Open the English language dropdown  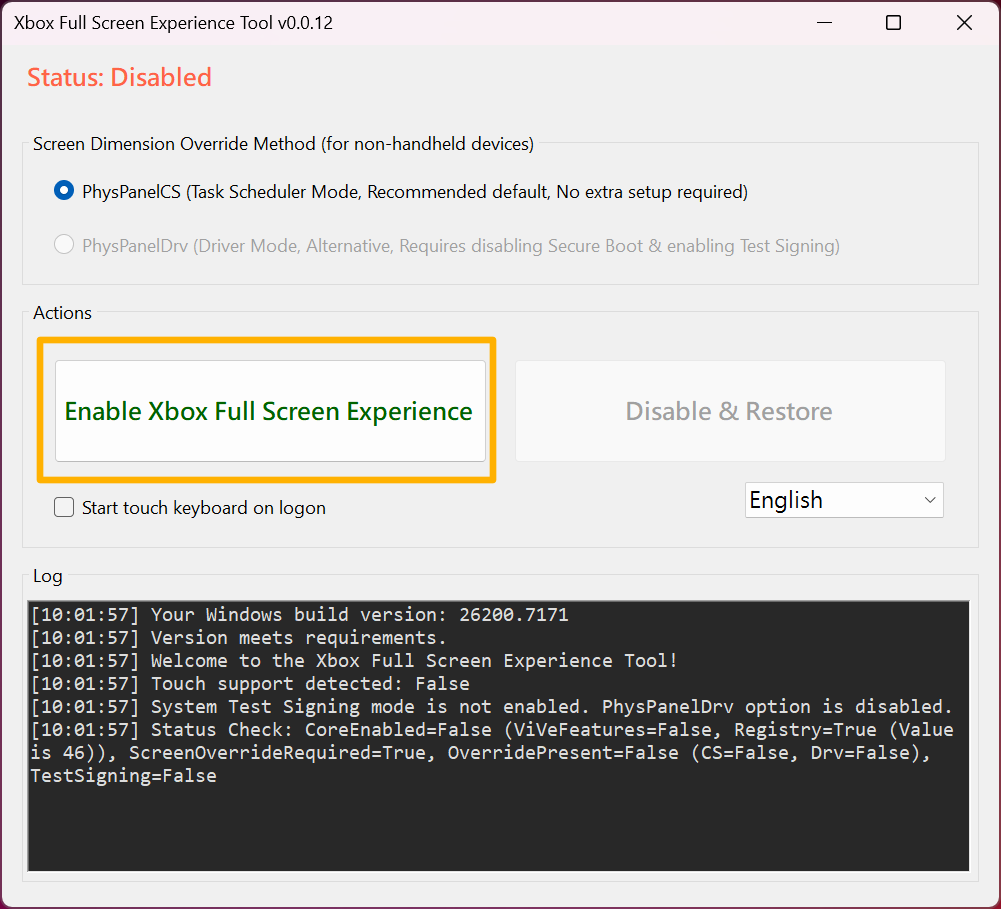coord(843,500)
